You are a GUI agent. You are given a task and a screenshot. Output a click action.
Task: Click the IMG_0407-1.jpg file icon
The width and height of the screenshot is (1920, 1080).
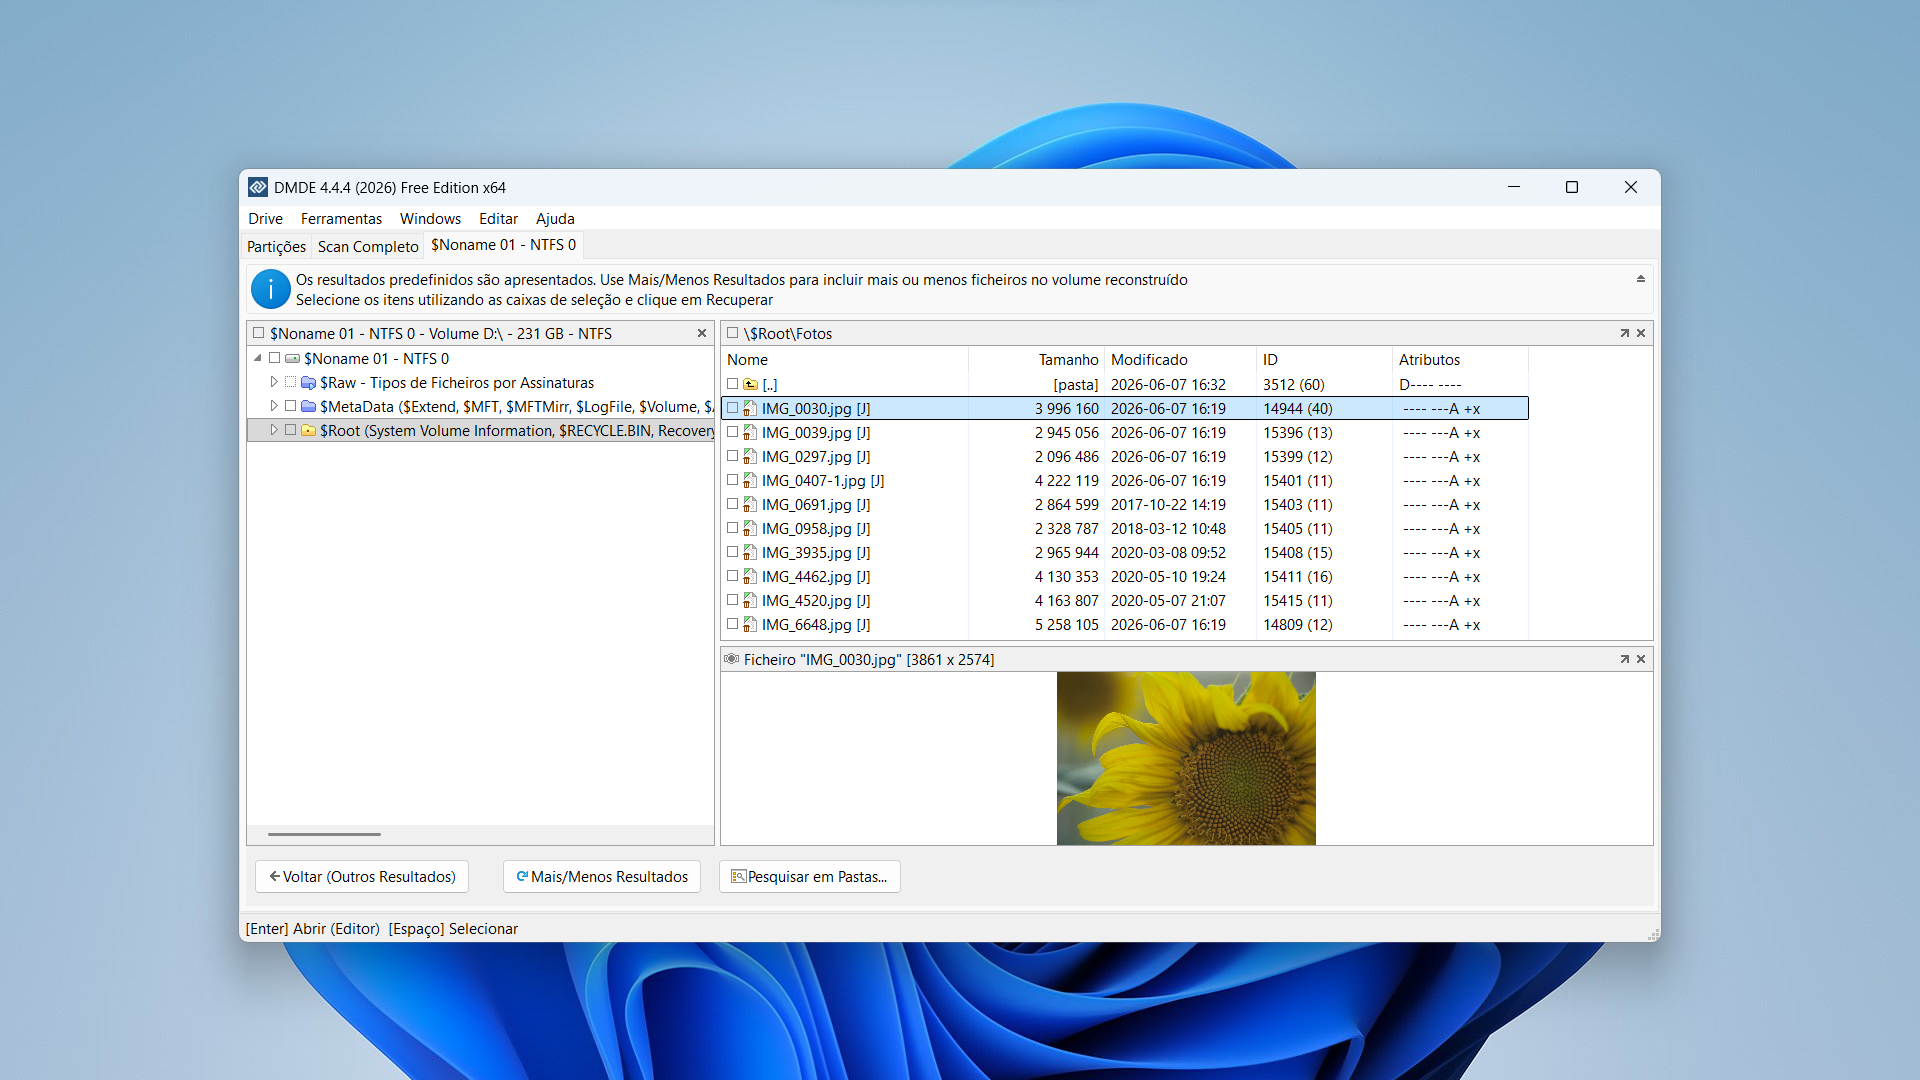(750, 480)
